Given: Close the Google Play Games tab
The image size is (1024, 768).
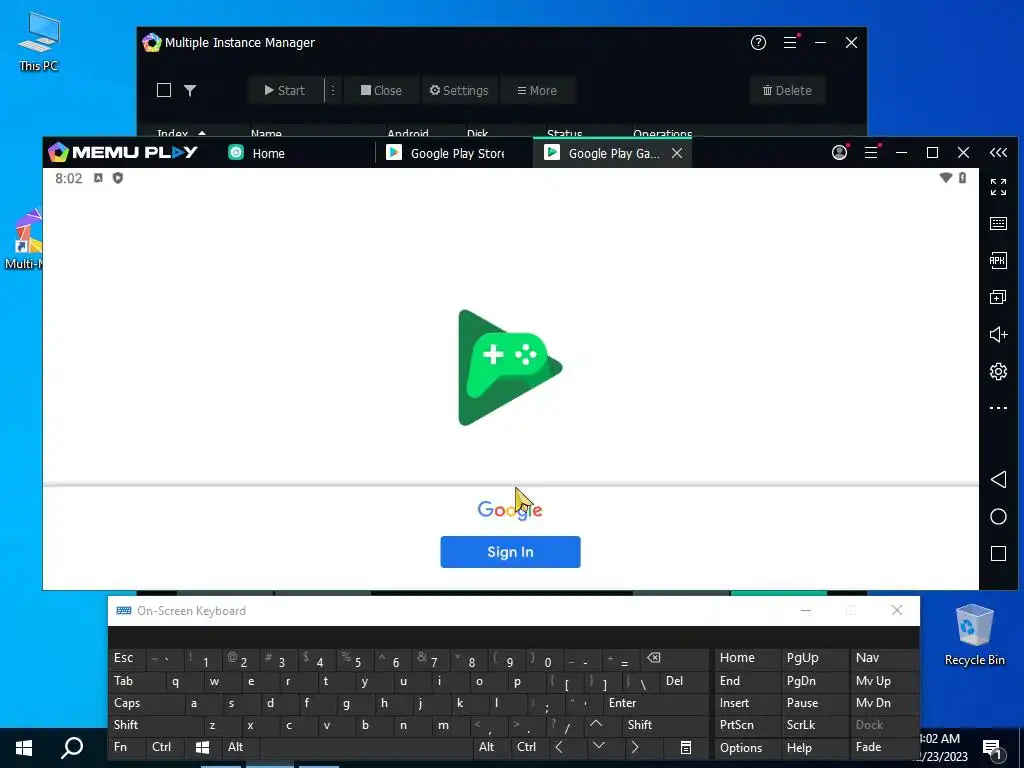Looking at the screenshot, I should pyautogui.click(x=677, y=153).
